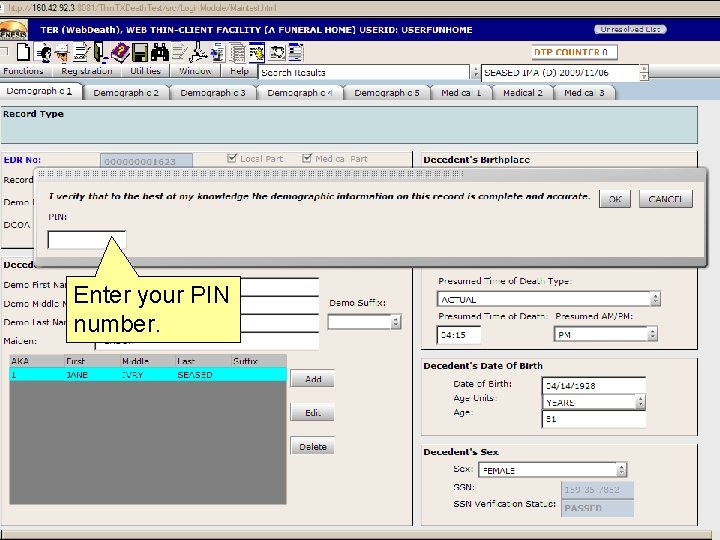Click the EDR No field
Image resolution: width=720 pixels, height=540 pixels.
pos(146,161)
